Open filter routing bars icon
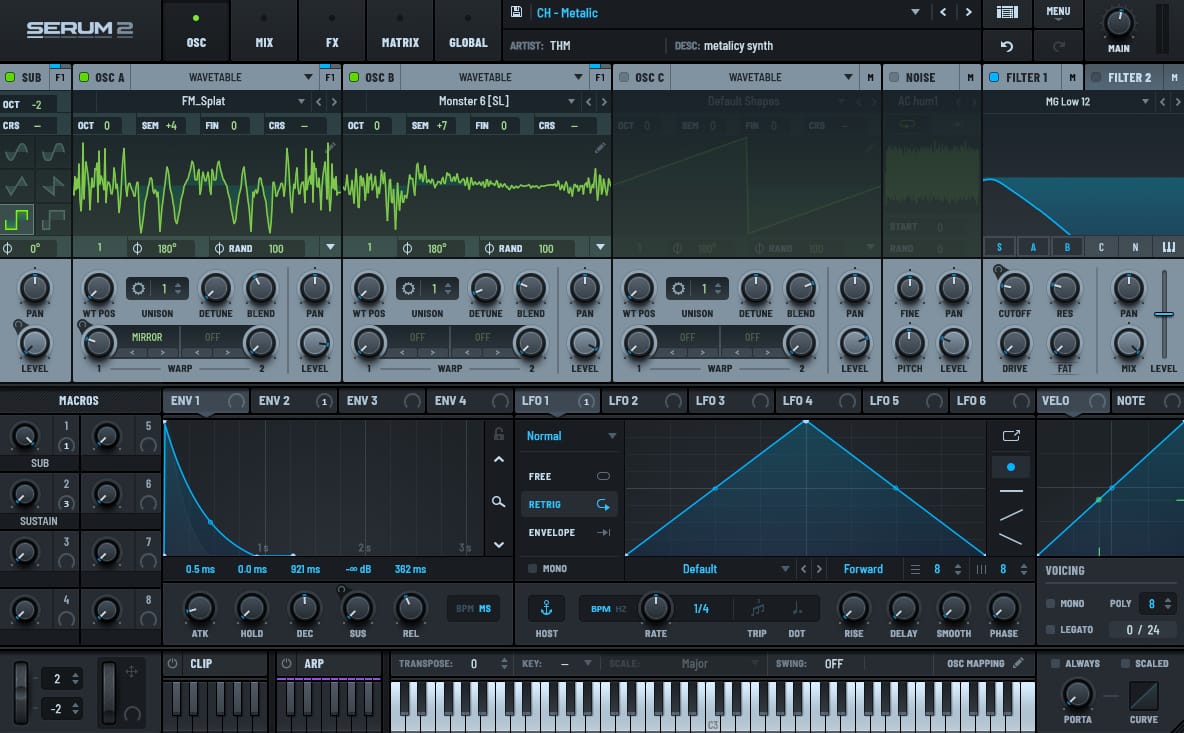 pyautogui.click(x=1168, y=247)
